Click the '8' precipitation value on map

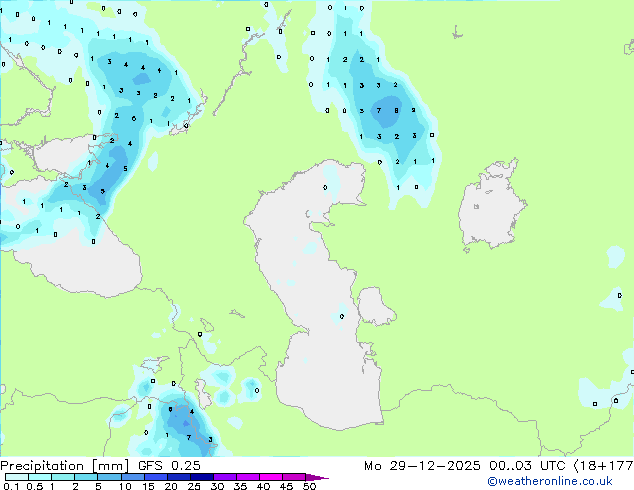[x=396, y=110]
